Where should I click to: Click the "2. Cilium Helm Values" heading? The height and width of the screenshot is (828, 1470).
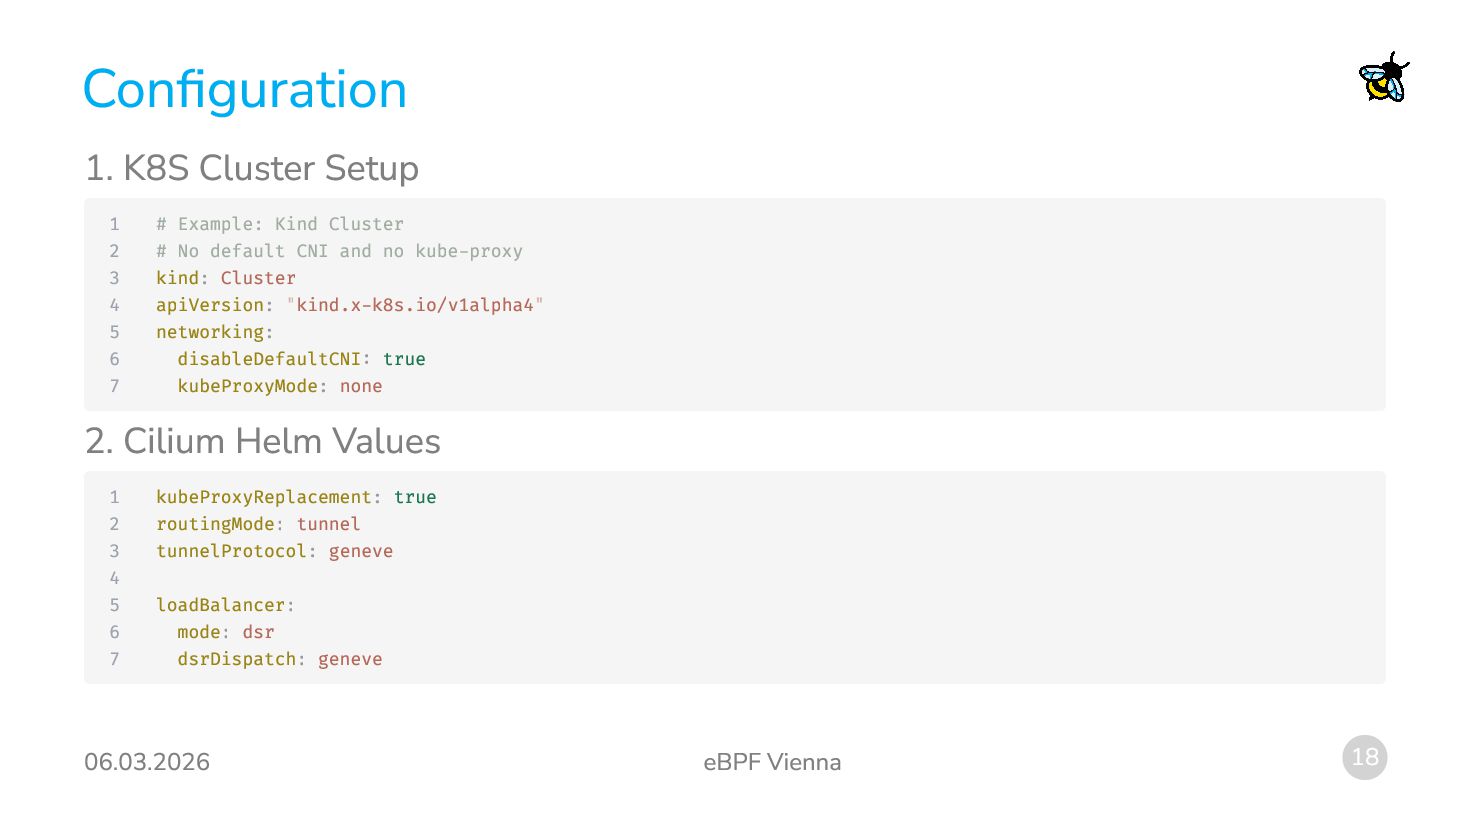point(262,441)
